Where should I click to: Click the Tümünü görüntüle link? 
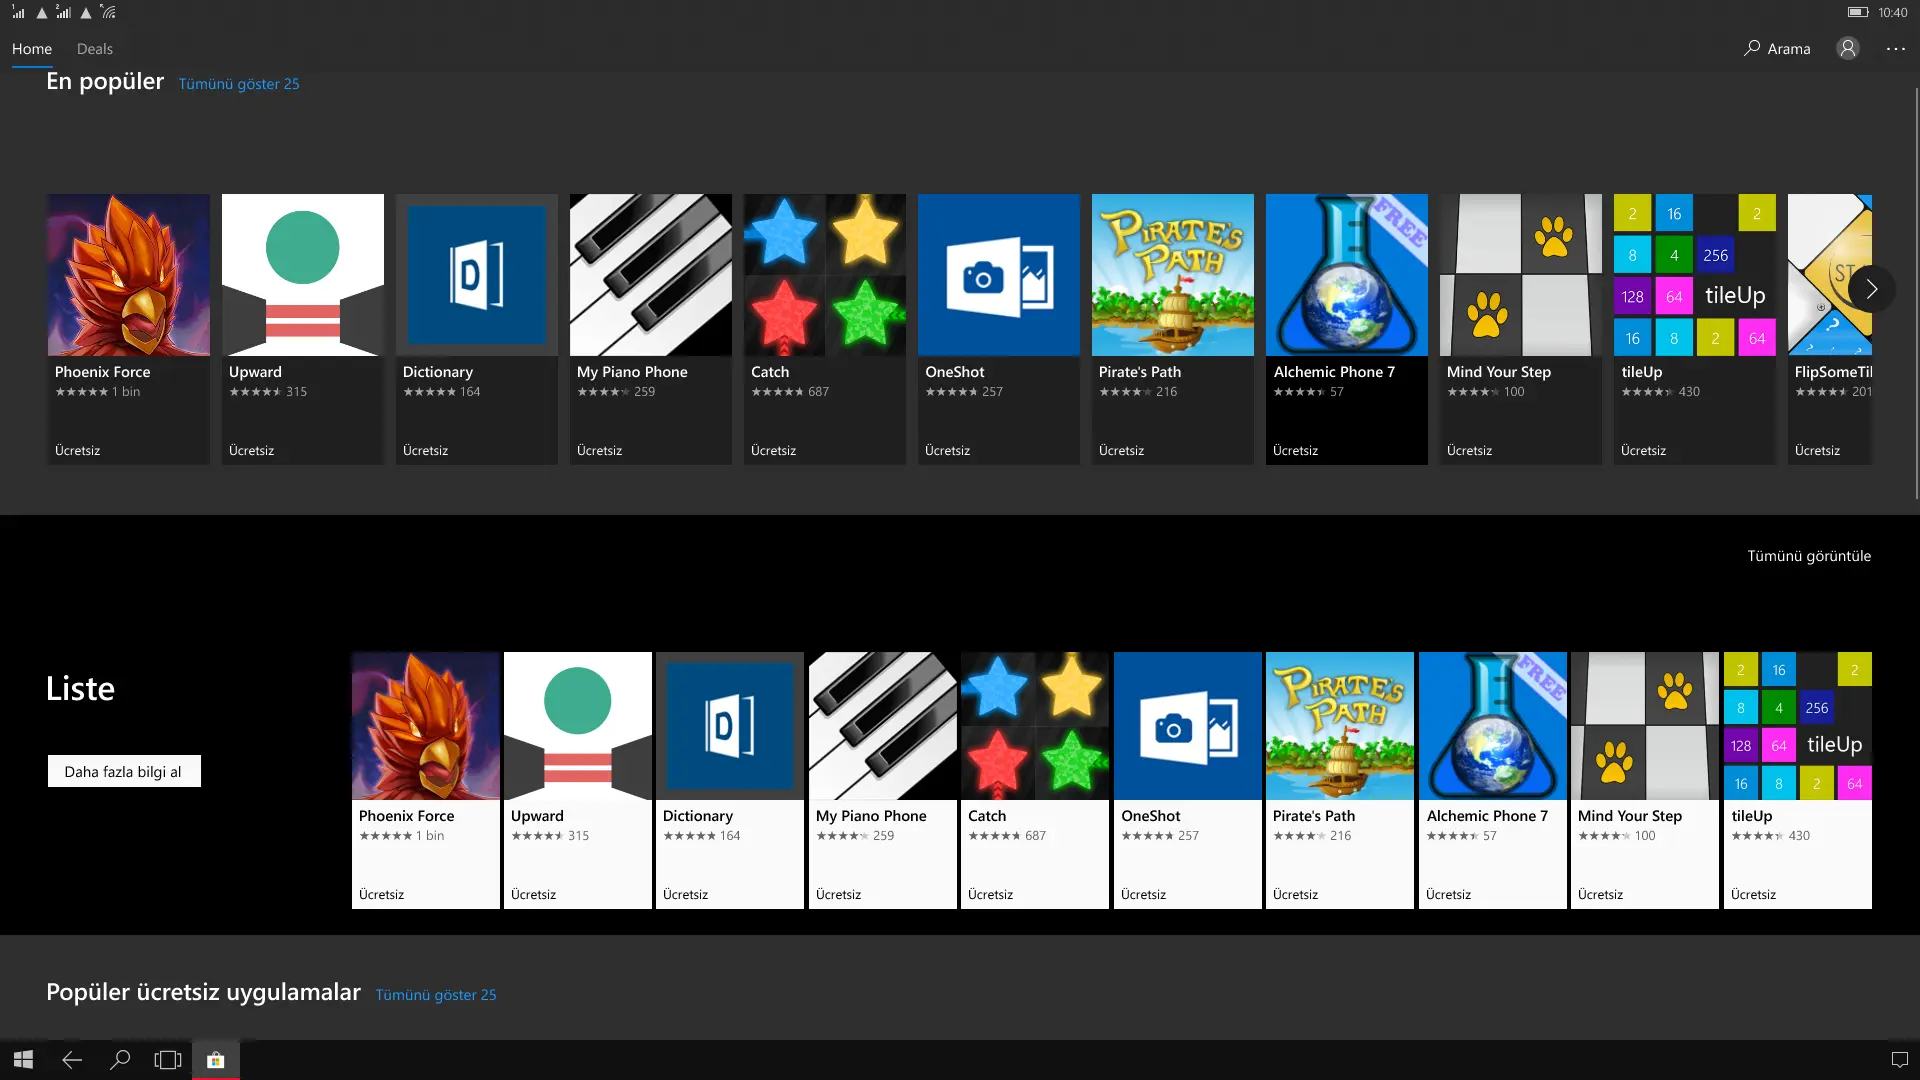tap(1809, 556)
